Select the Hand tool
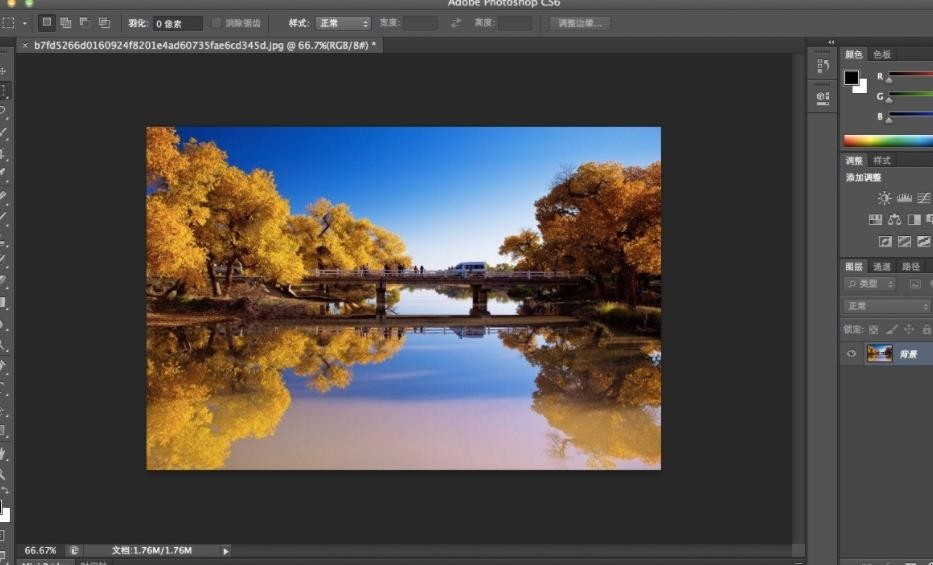 click(3, 454)
